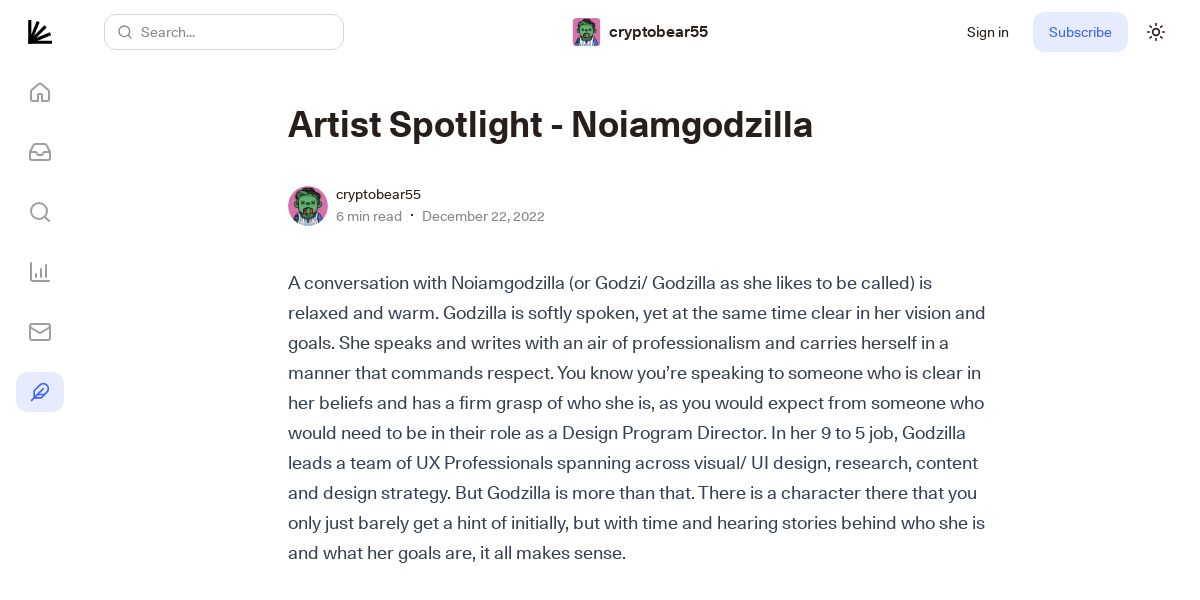Click the article title Artist Spotlight - Noiamgodzilla

click(x=550, y=125)
